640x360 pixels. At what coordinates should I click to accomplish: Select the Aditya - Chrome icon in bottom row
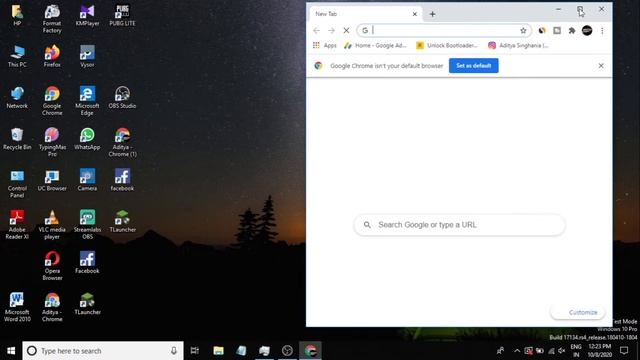(52, 308)
